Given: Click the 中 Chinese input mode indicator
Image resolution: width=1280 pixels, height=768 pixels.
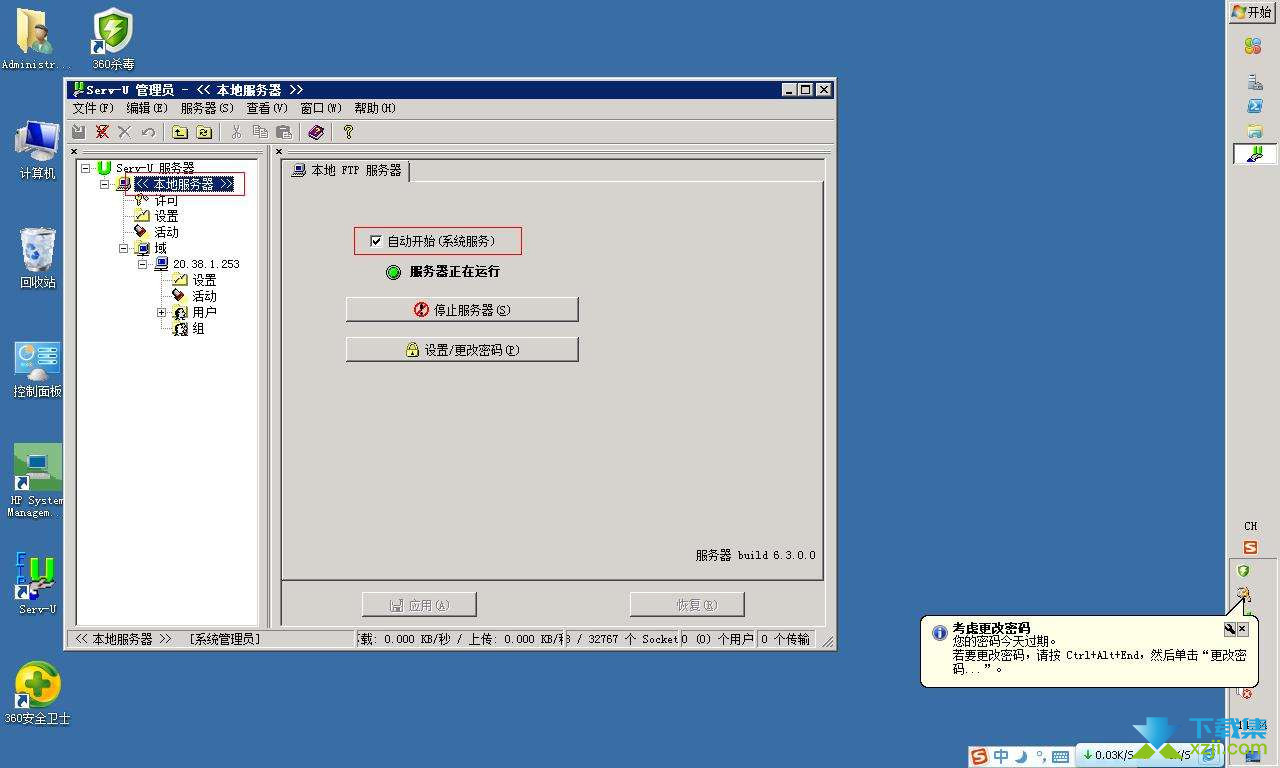Looking at the screenshot, I should click(1002, 756).
